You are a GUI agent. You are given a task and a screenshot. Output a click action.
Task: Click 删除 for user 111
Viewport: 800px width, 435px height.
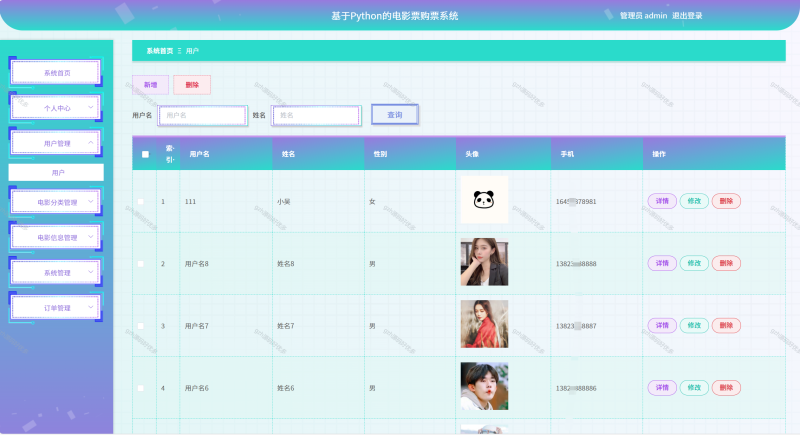click(726, 201)
